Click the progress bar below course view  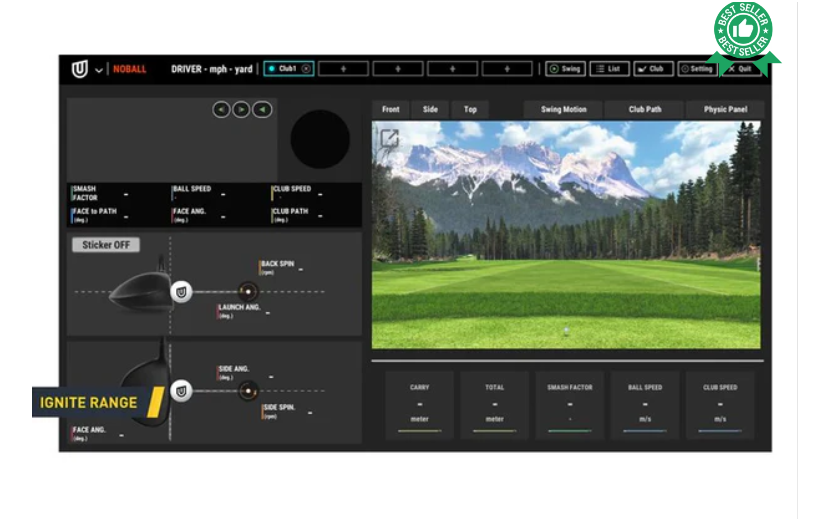567,361
